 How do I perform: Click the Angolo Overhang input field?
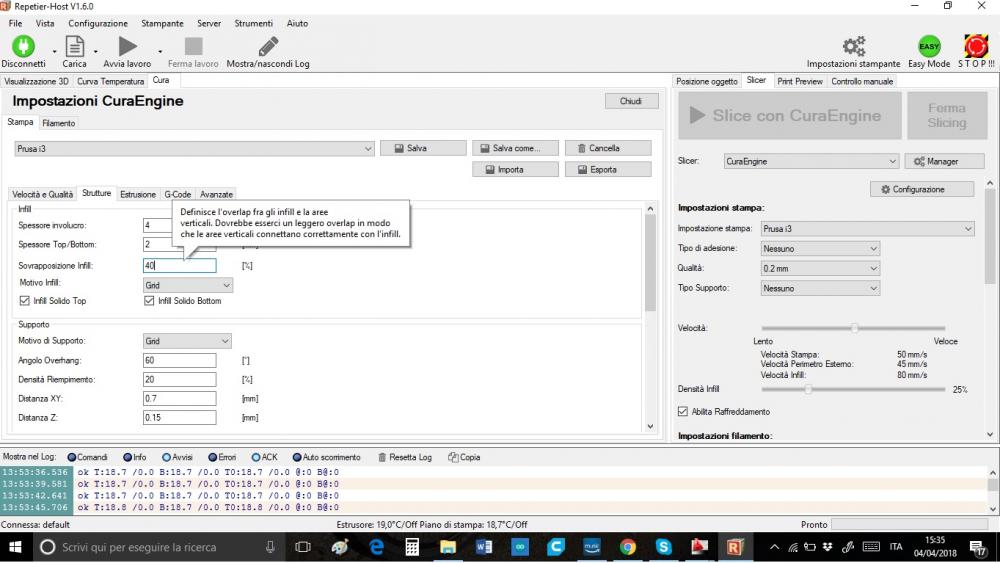180,360
